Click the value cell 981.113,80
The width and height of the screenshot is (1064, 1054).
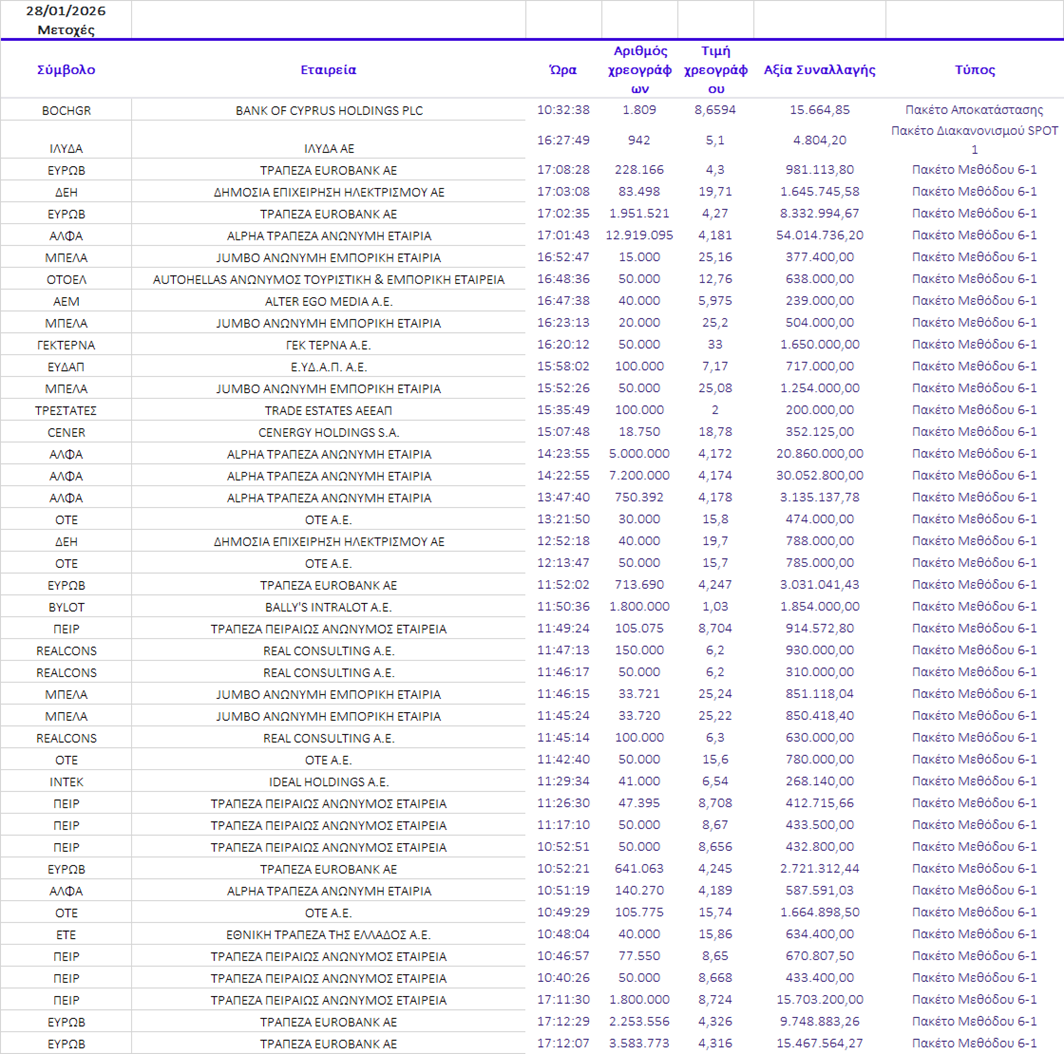[820, 170]
